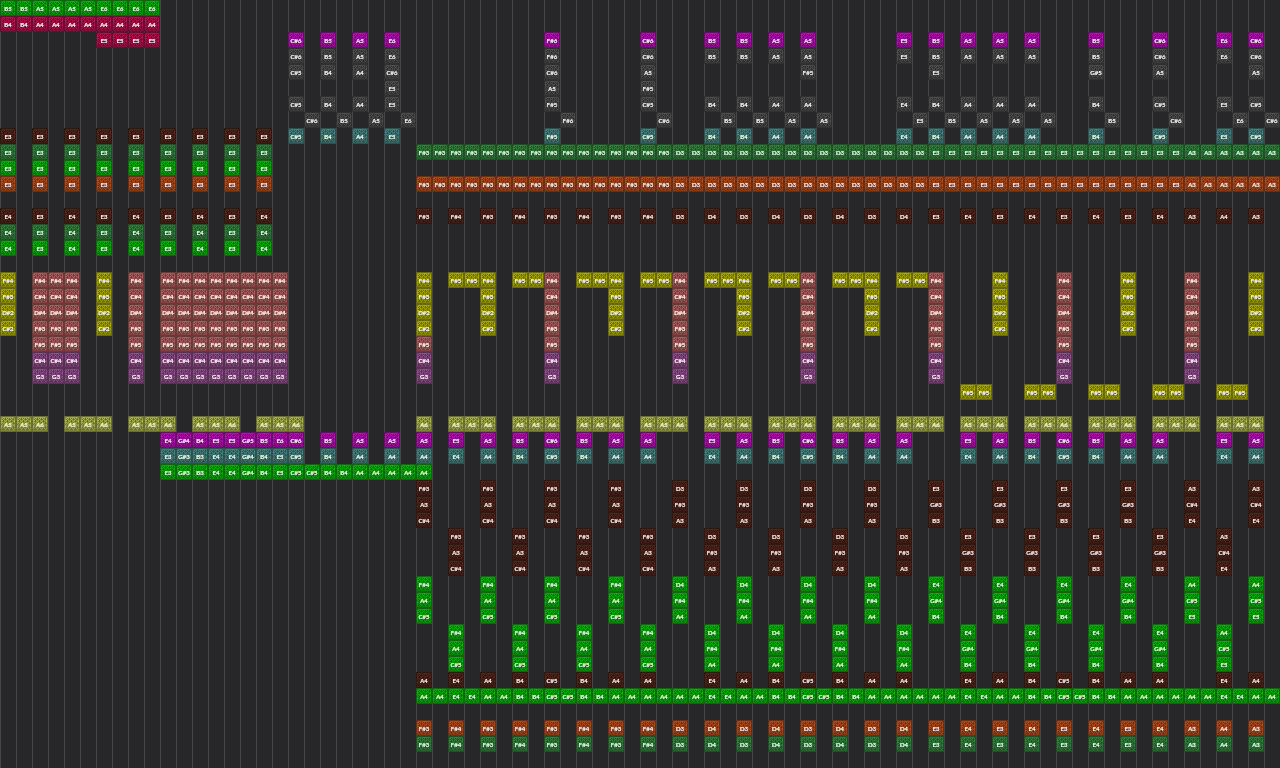Select the teal E3 note cell

pyautogui.click(x=168, y=456)
